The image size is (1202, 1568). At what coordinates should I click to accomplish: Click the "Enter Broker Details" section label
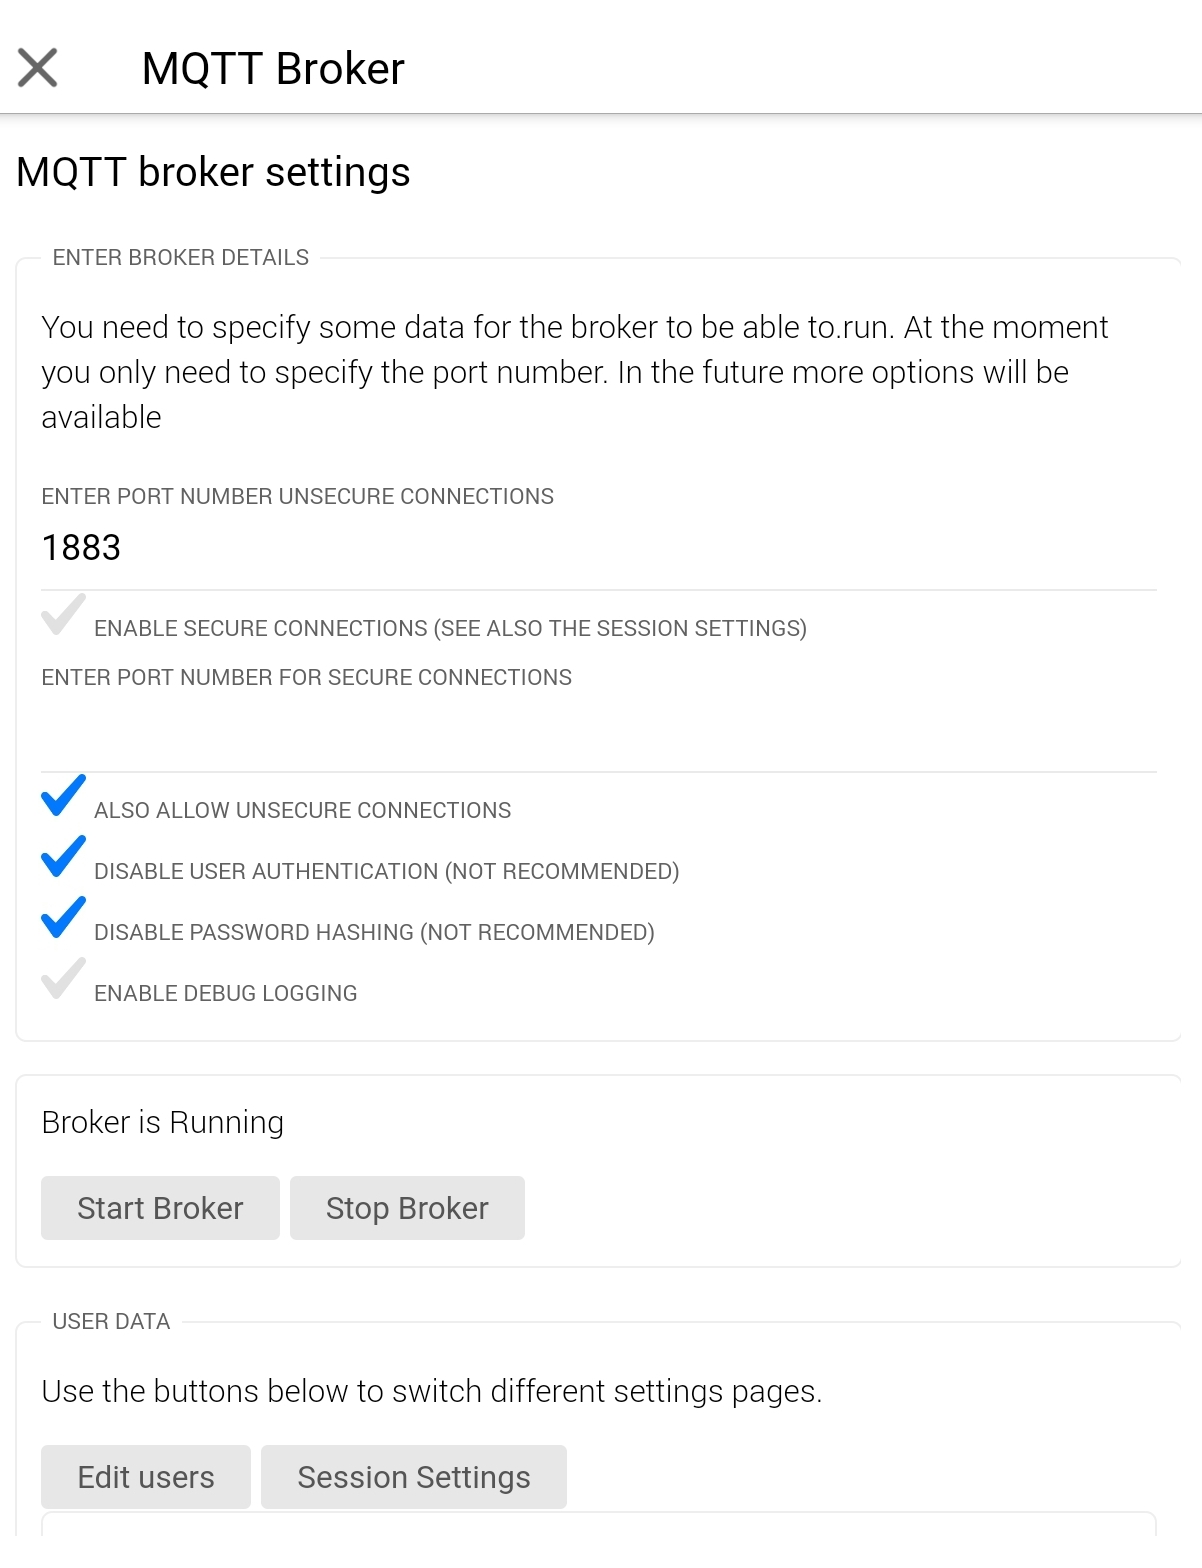pos(181,258)
